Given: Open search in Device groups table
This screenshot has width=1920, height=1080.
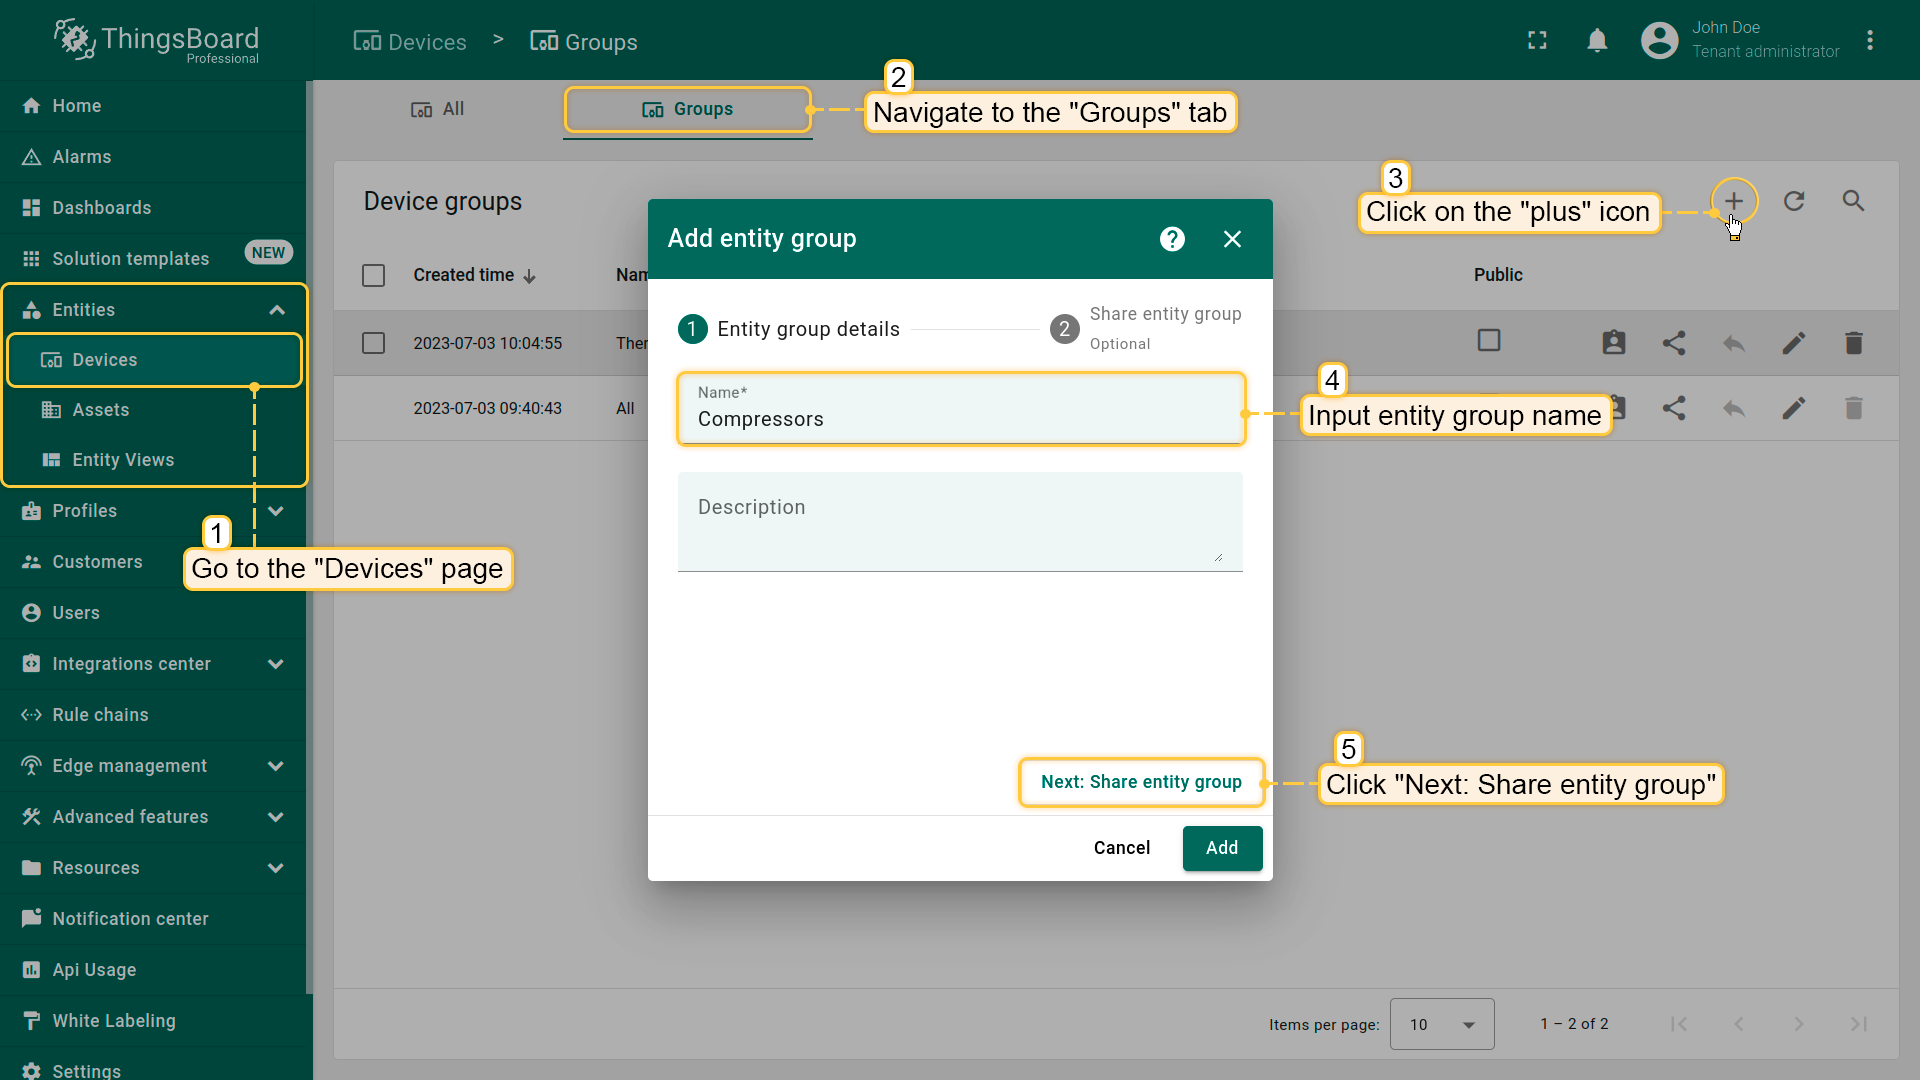Looking at the screenshot, I should pos(1853,201).
